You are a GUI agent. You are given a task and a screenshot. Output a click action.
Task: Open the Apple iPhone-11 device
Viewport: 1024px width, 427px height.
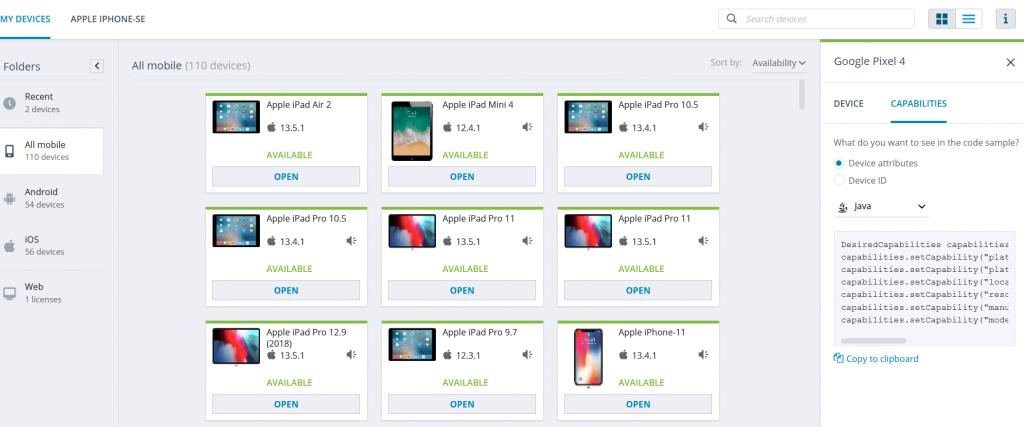638,404
